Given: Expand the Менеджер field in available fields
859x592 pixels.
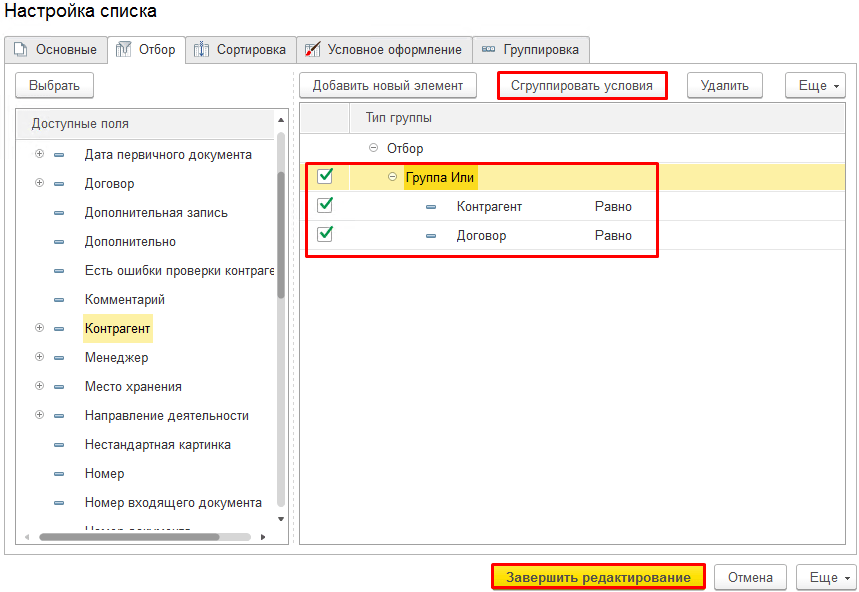Looking at the screenshot, I should 39,357.
